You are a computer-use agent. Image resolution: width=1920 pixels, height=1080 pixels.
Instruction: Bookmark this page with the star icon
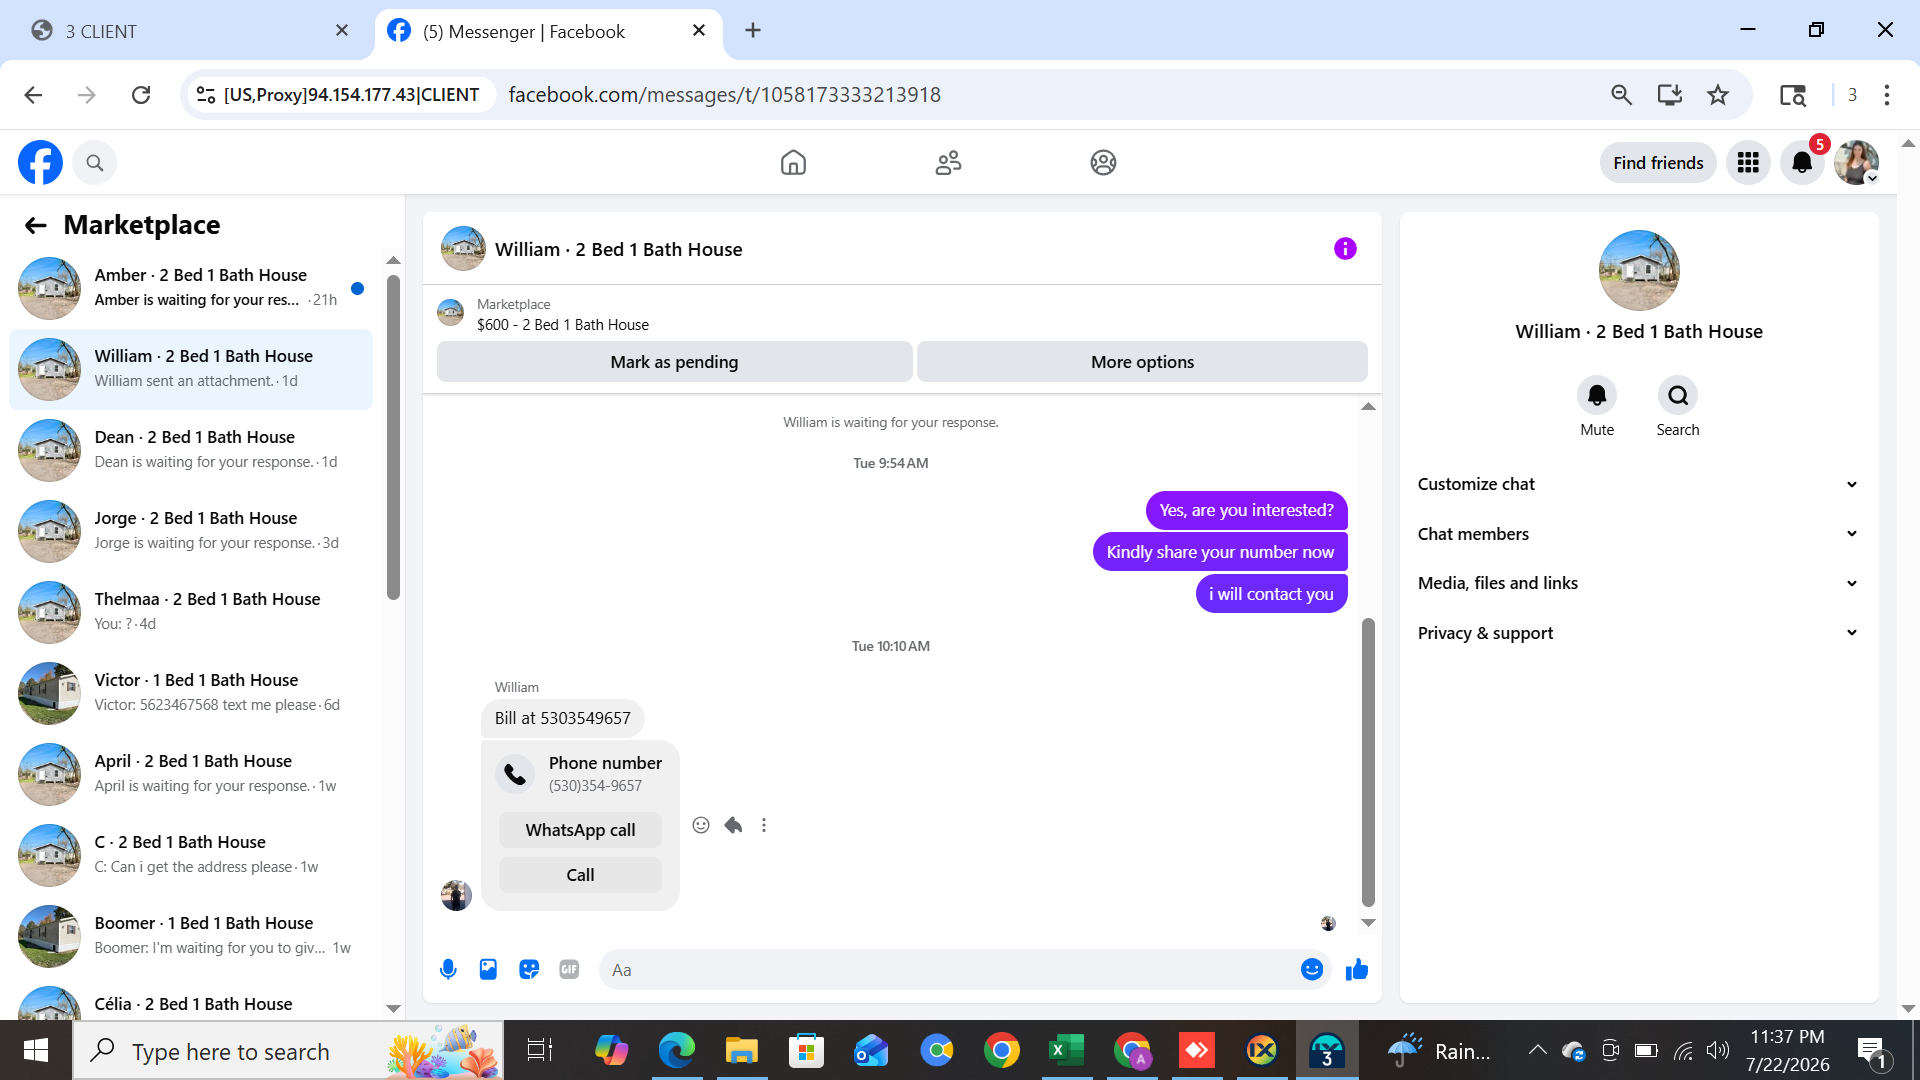tap(1718, 95)
